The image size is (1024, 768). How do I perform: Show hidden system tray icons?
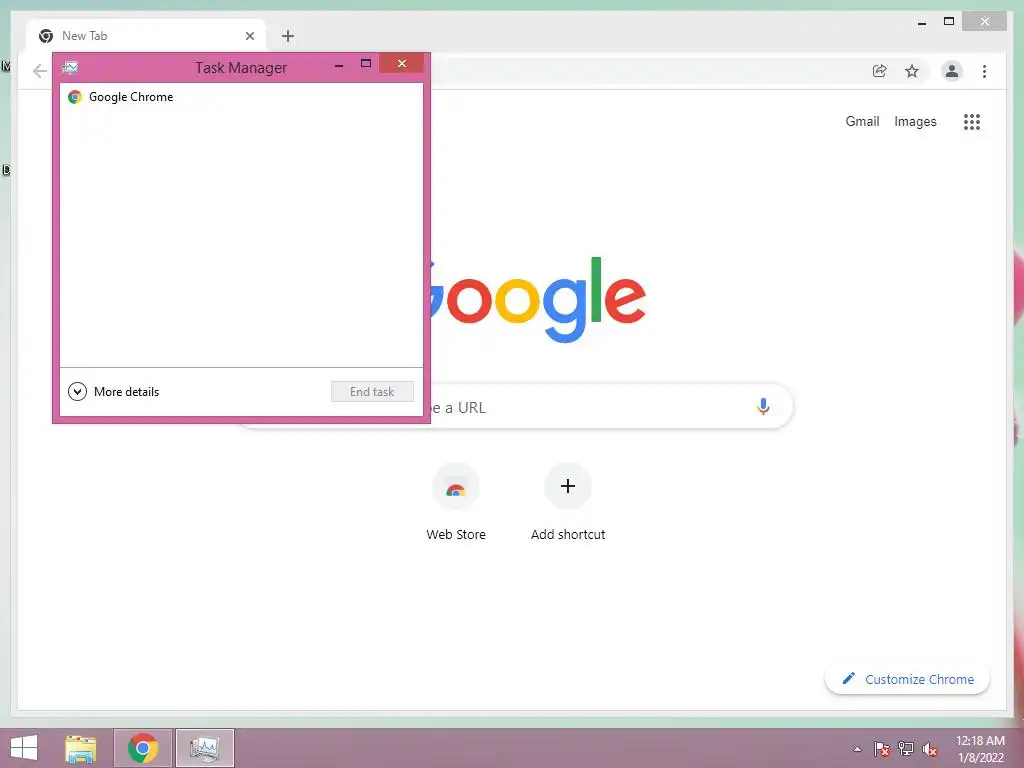click(857, 749)
